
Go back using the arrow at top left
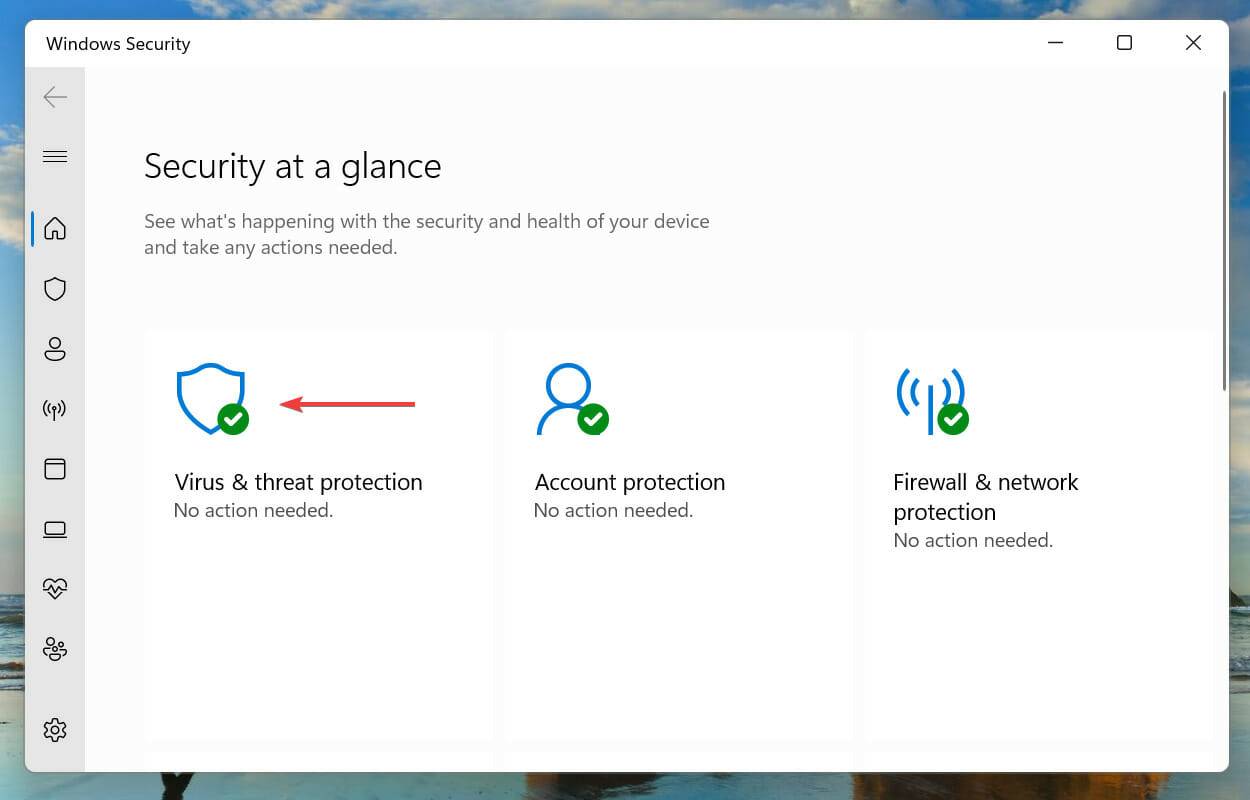coord(55,97)
